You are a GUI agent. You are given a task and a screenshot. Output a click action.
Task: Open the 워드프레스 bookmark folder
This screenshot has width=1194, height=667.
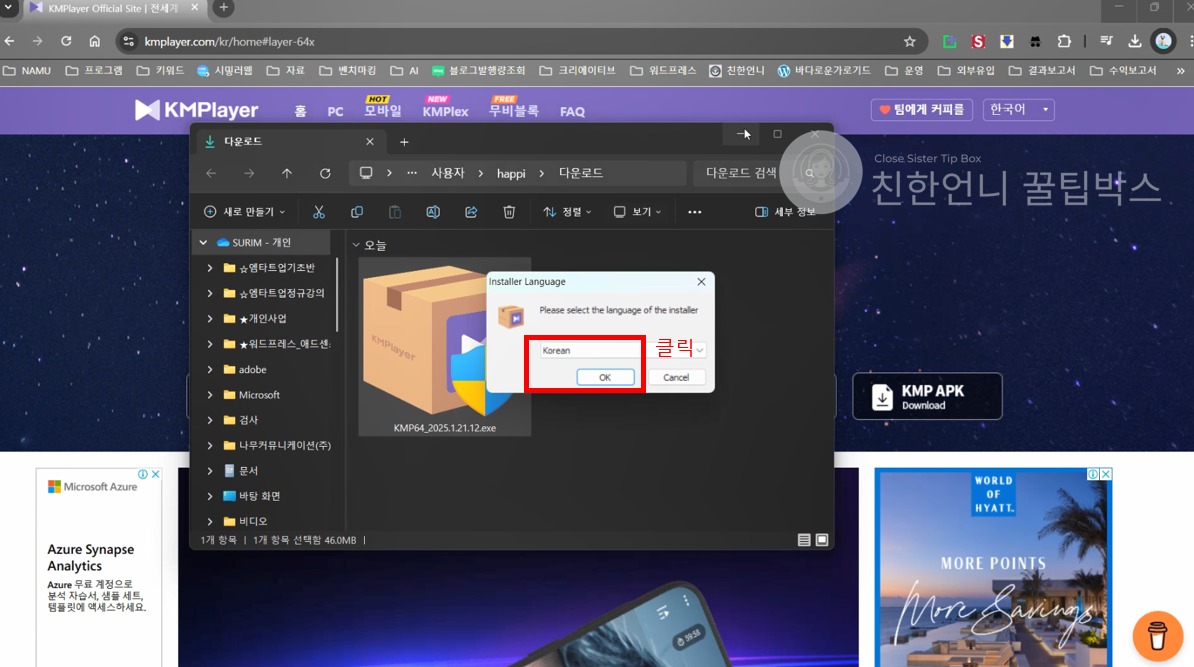point(663,71)
